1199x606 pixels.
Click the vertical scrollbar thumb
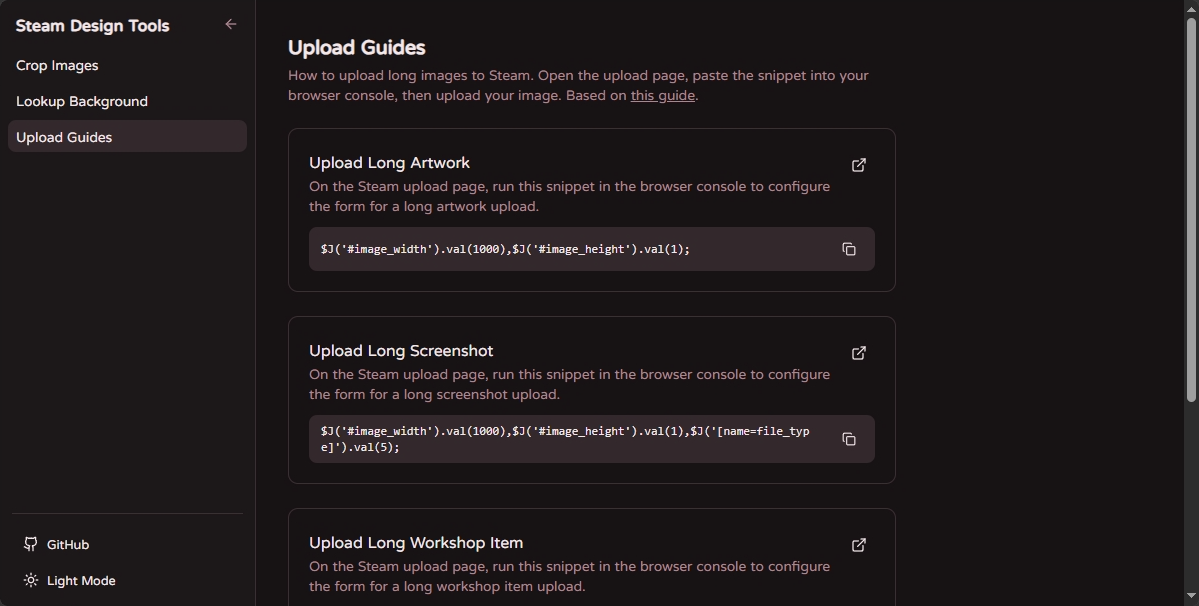[1191, 209]
